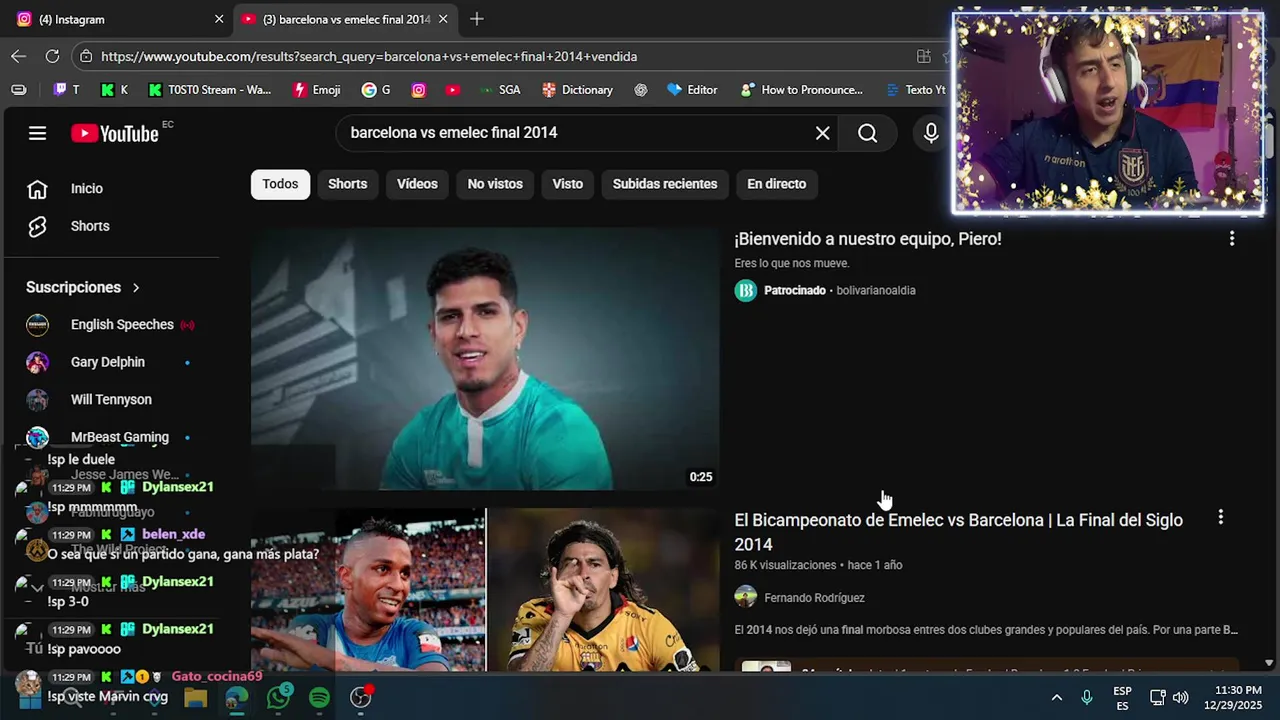Open the Dictionary bookmark
Screen dimensions: 1280x720
click(x=578, y=90)
